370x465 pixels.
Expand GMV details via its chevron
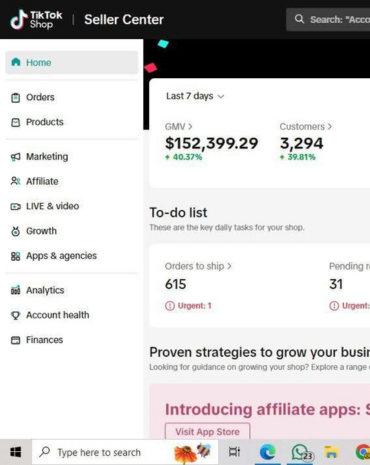190,127
